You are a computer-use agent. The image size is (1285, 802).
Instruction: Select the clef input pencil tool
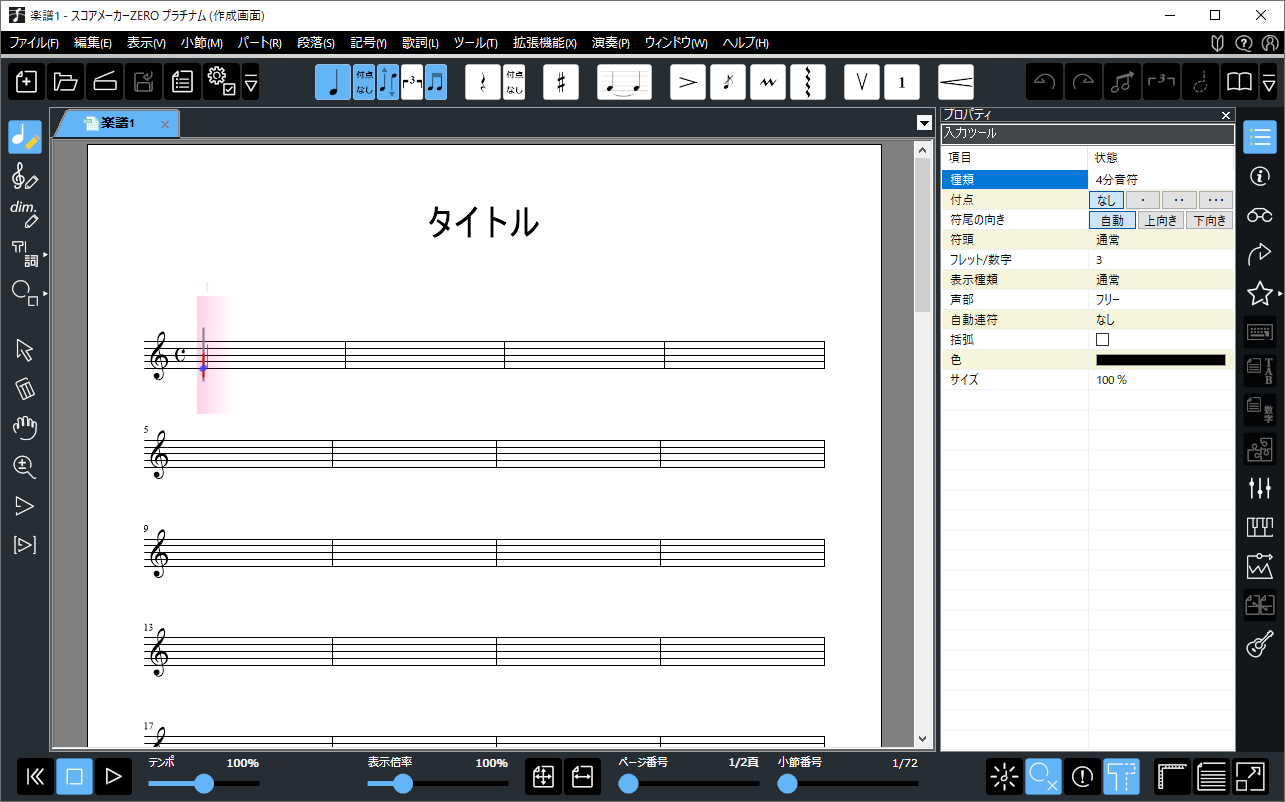tap(25, 177)
